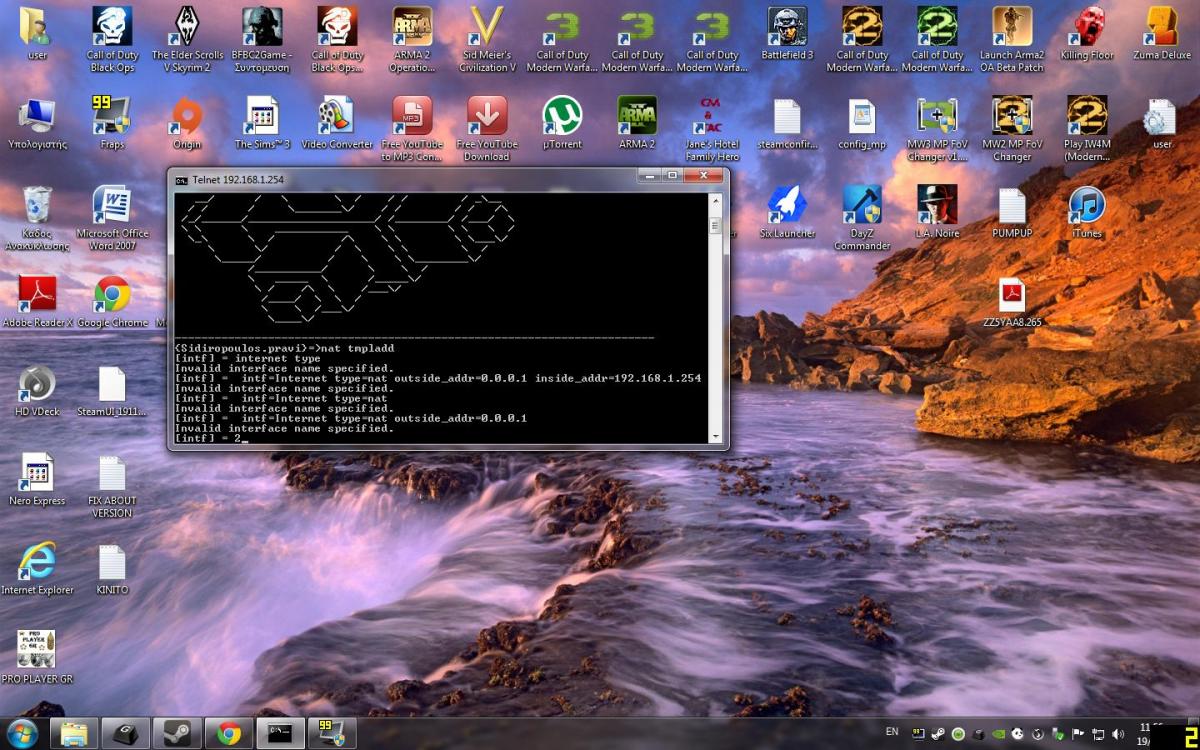Image resolution: width=1200 pixels, height=750 pixels.
Task: Select the PUMPUP file icon
Action: coord(1012,211)
